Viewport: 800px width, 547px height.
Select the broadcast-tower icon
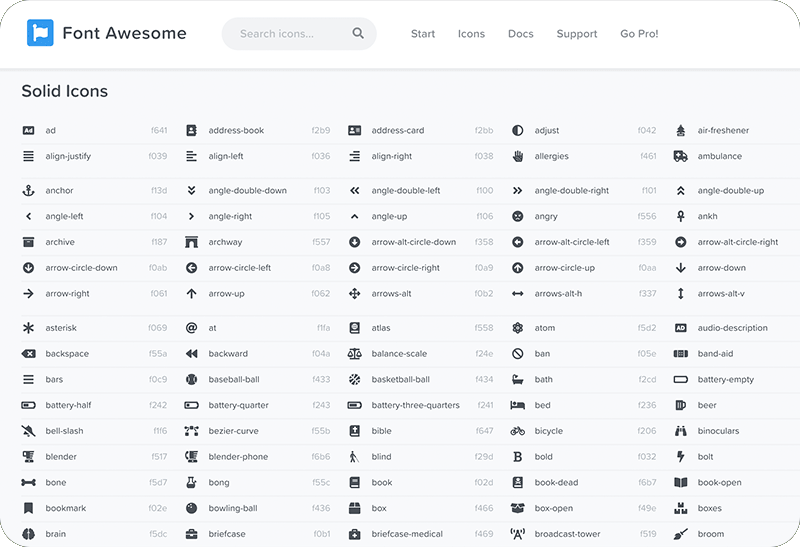pyautogui.click(x=517, y=534)
